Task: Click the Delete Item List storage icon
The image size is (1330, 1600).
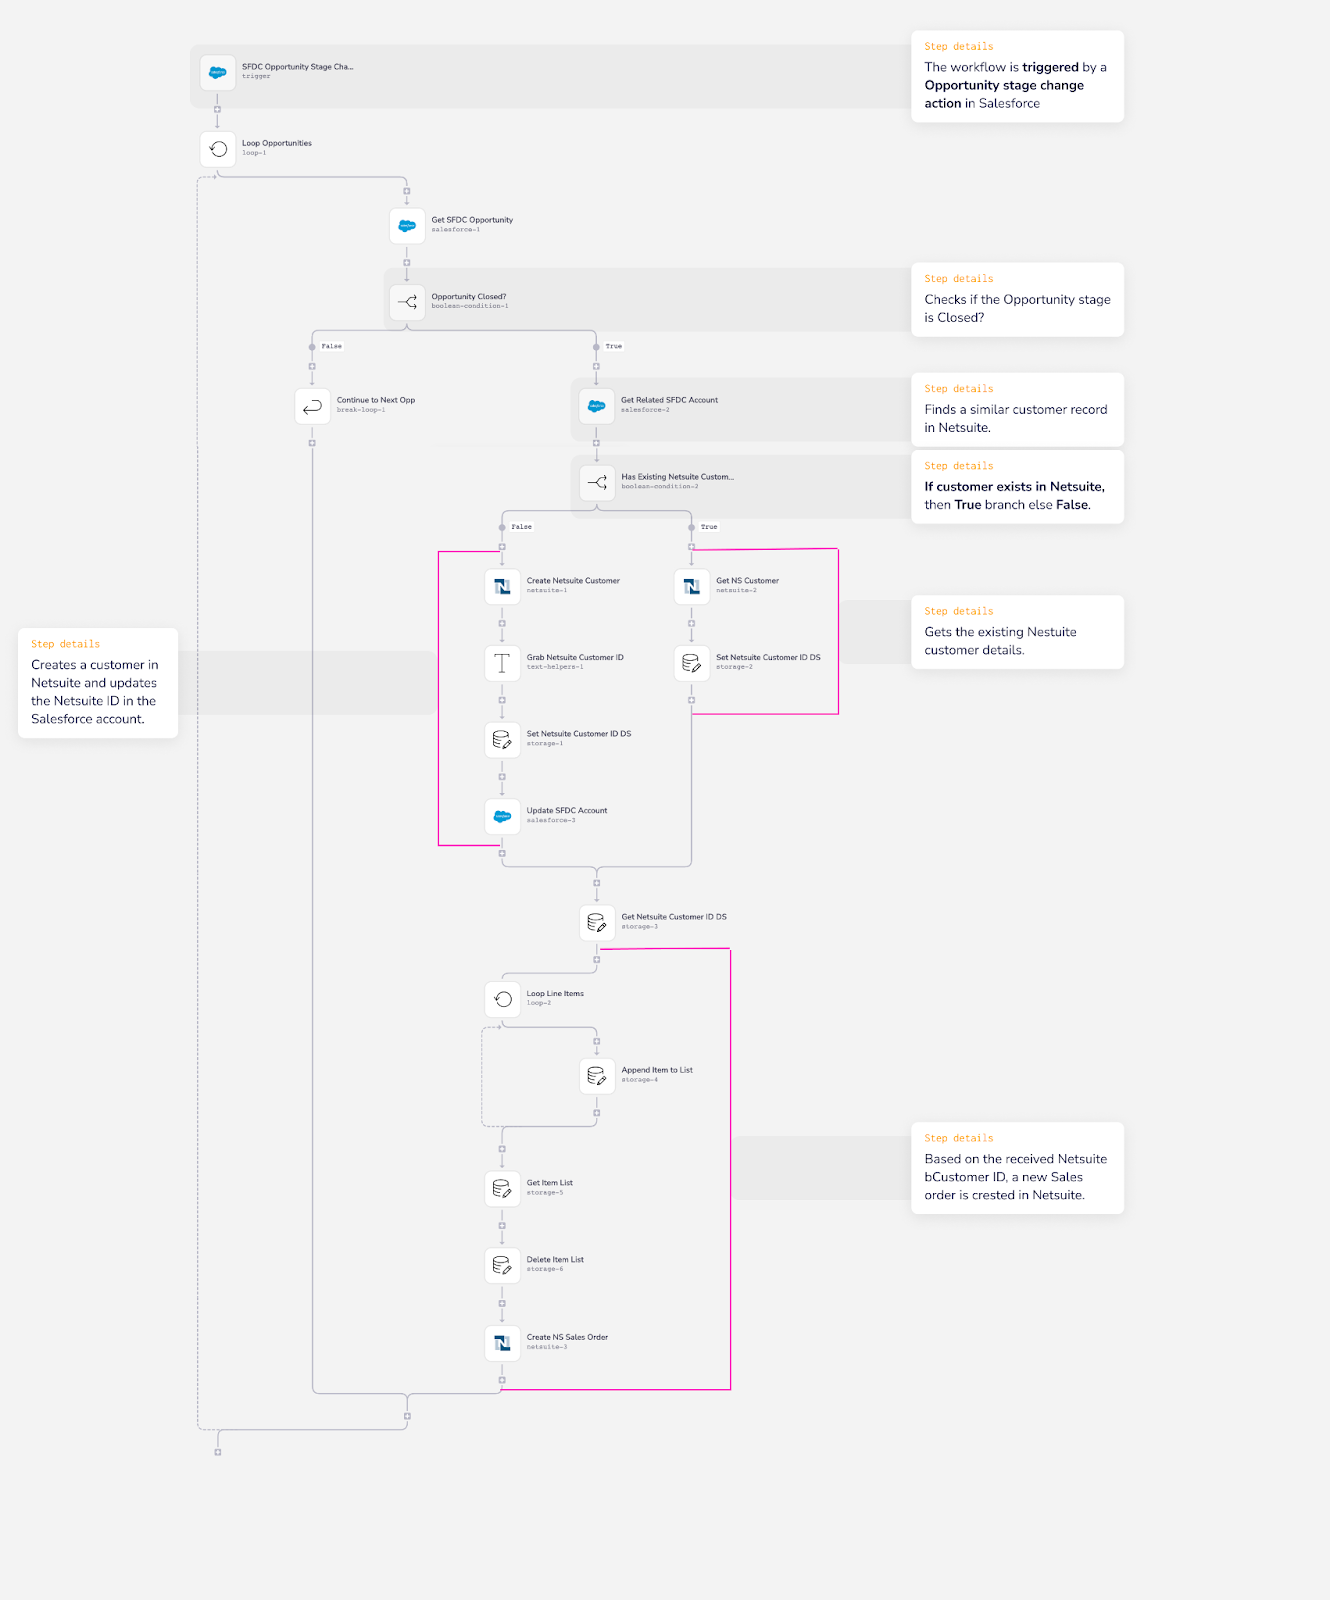Action: [x=502, y=1265]
